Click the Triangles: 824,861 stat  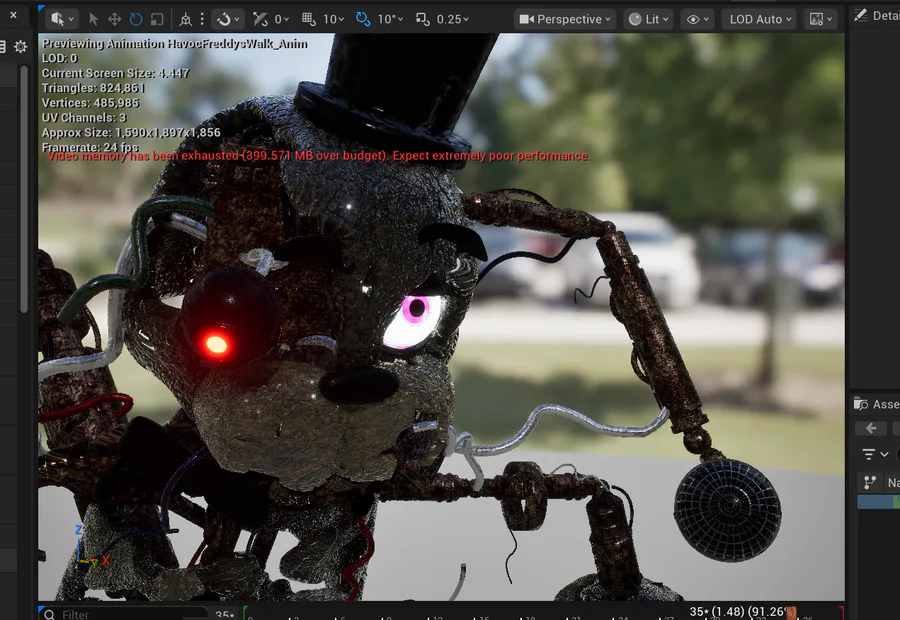93,88
